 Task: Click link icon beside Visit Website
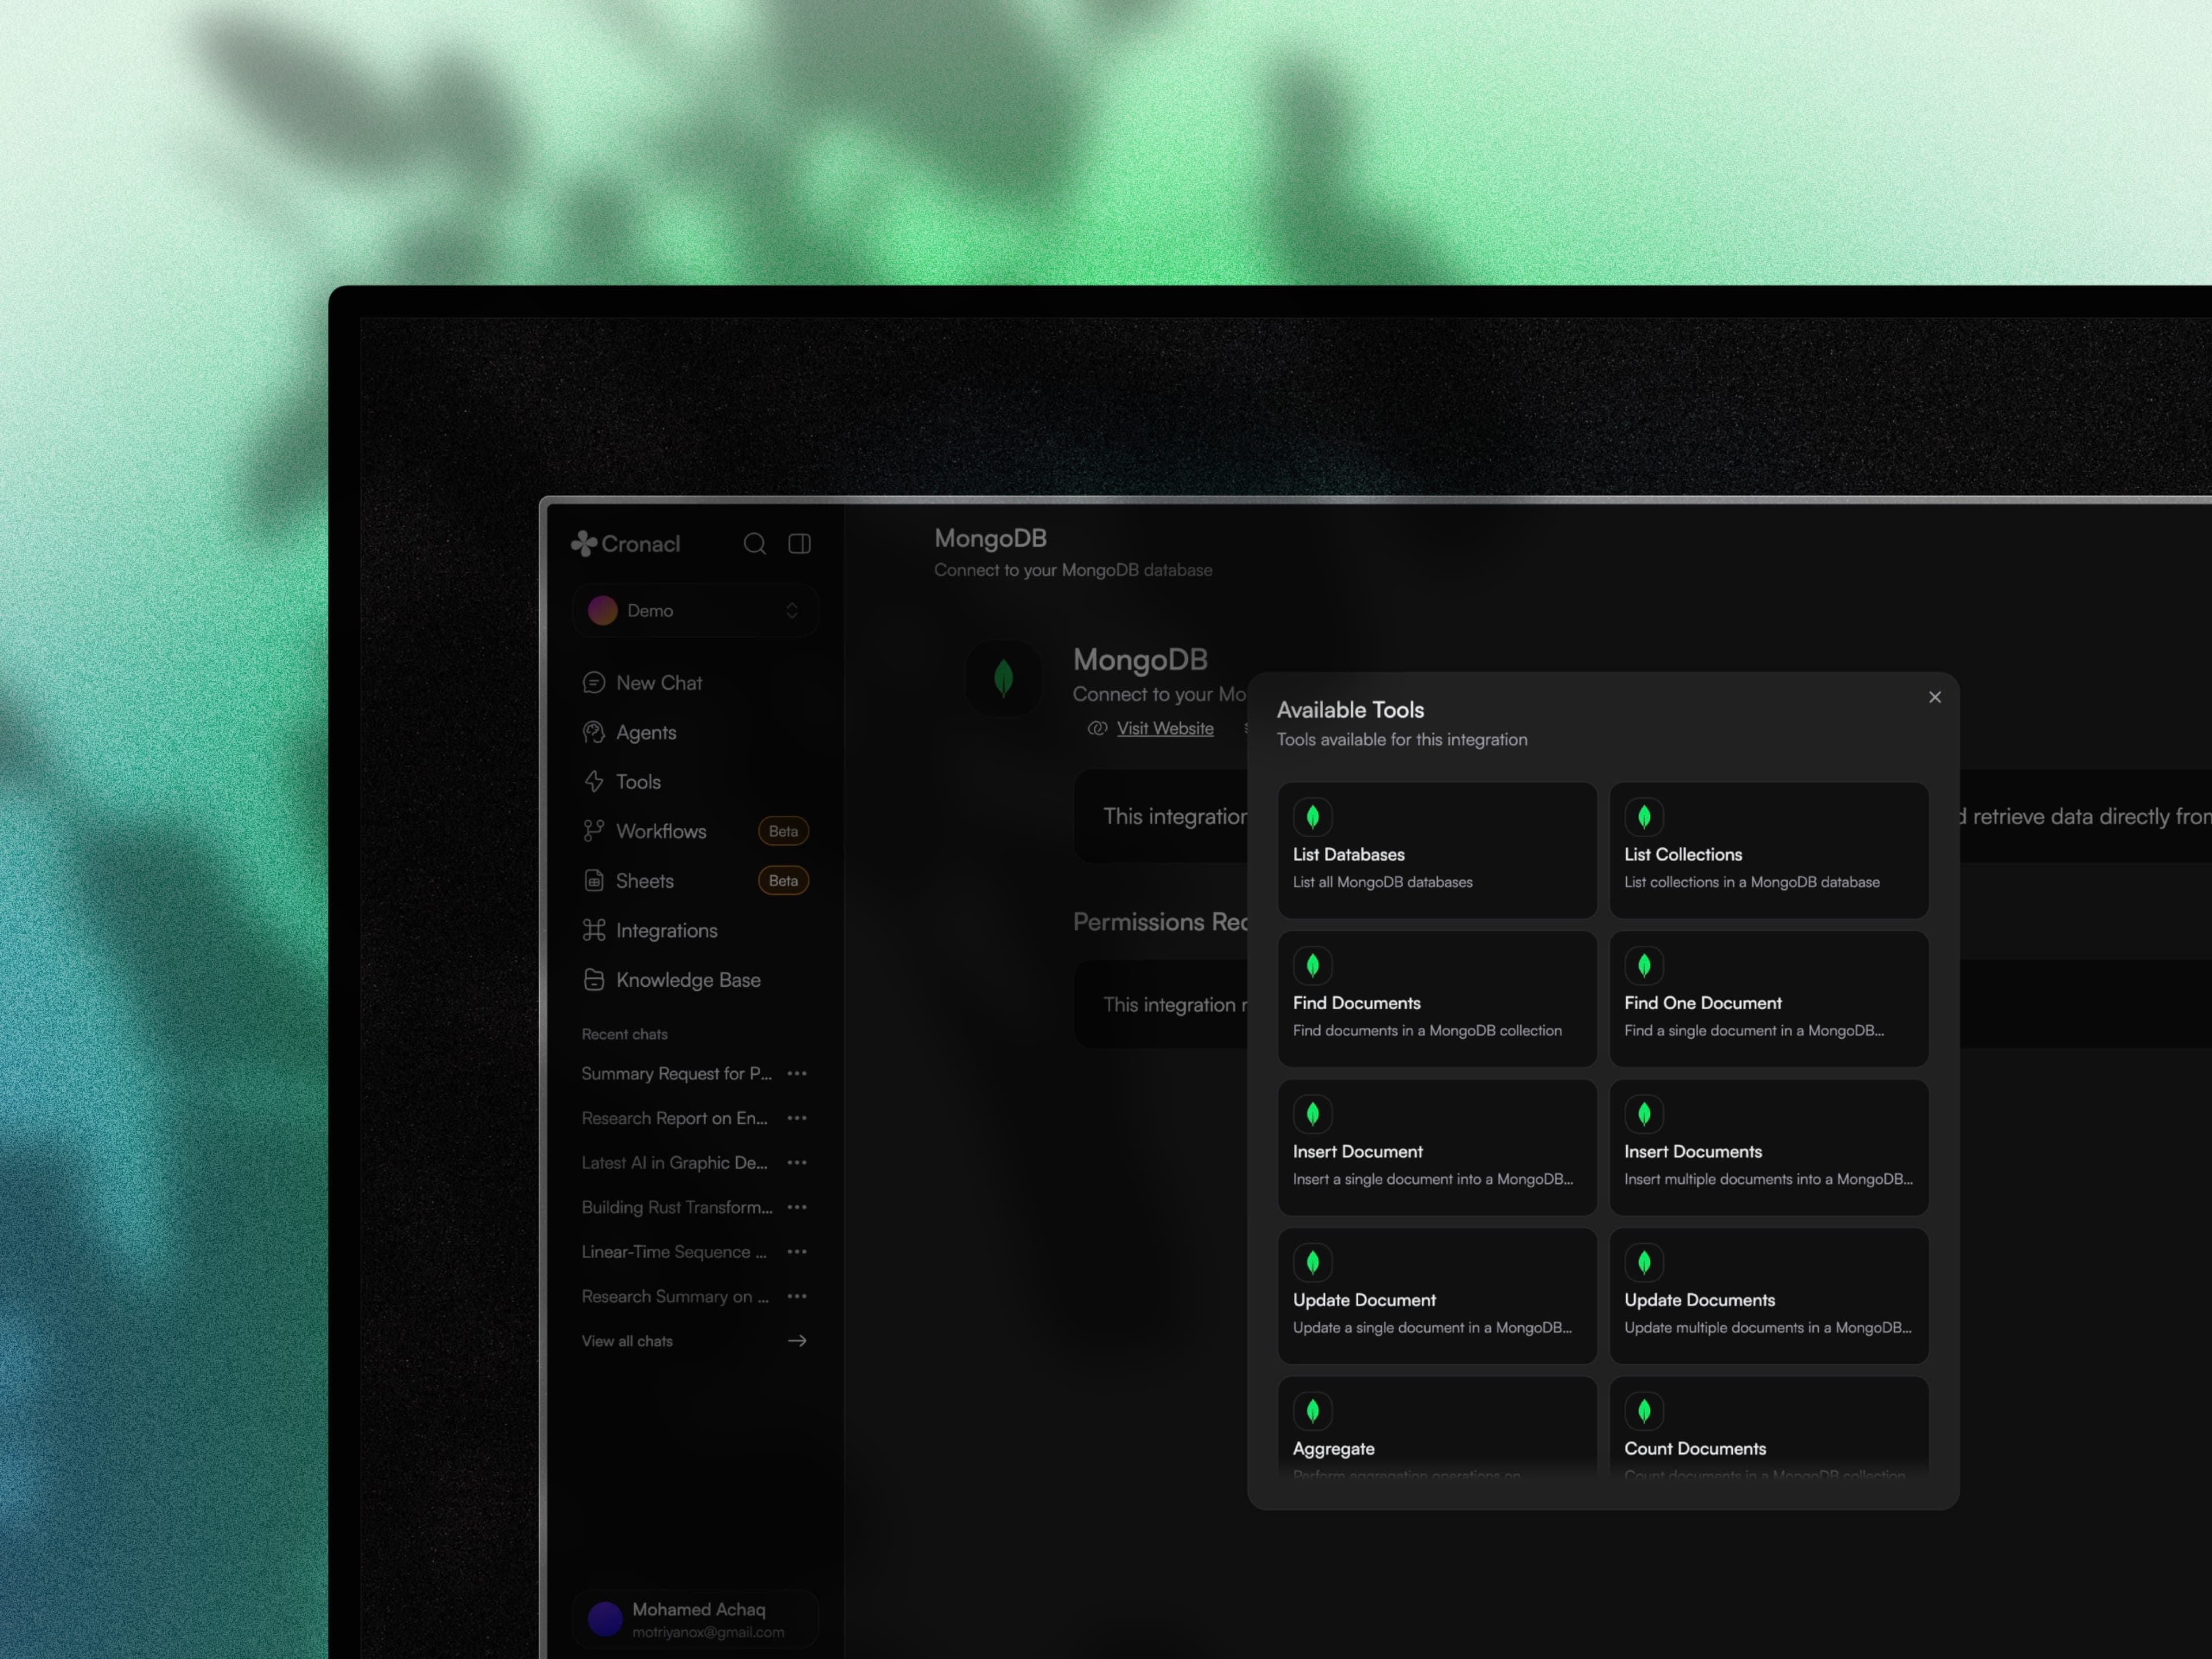click(1097, 729)
